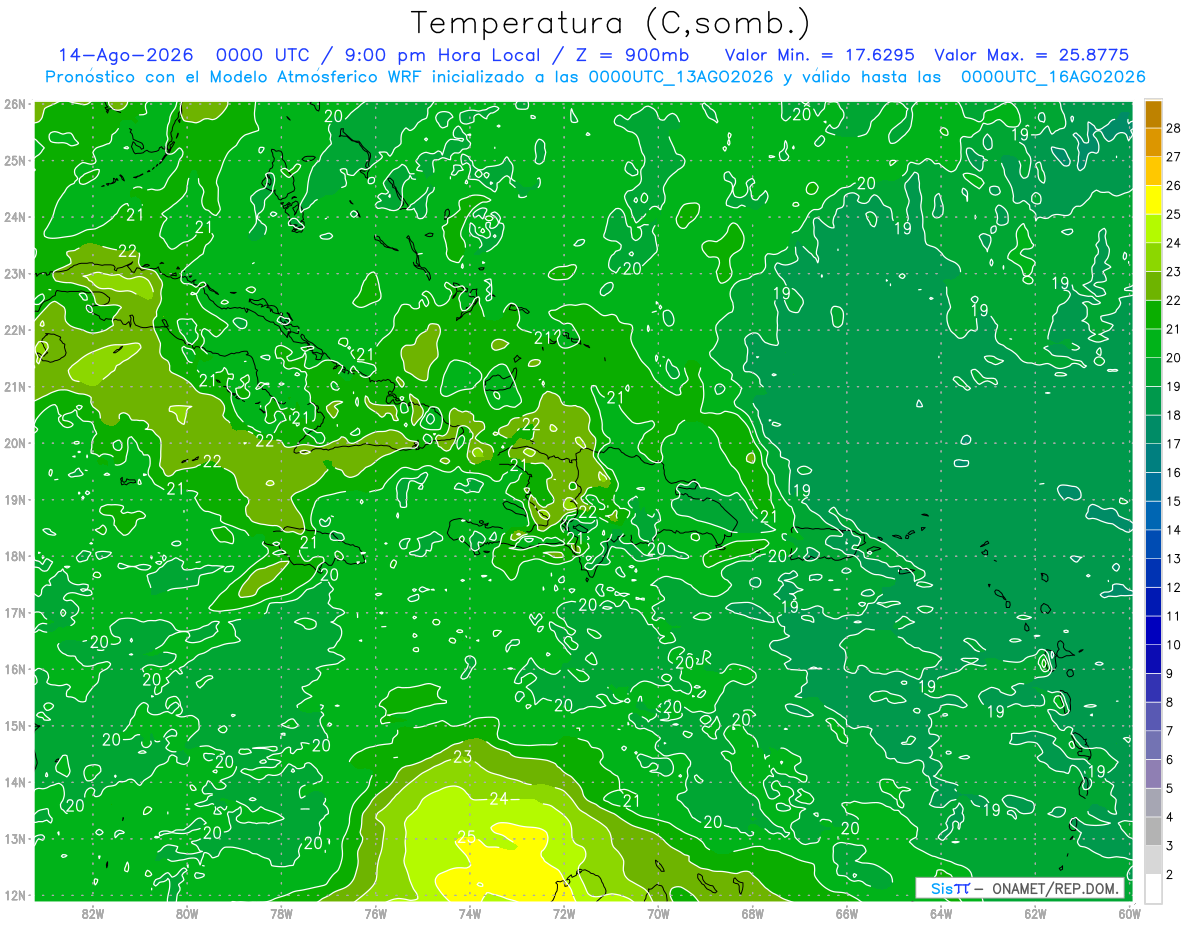Image resolution: width=1200 pixels, height=927 pixels.
Task: Click the '25' contour label on the map
Action: [466, 837]
